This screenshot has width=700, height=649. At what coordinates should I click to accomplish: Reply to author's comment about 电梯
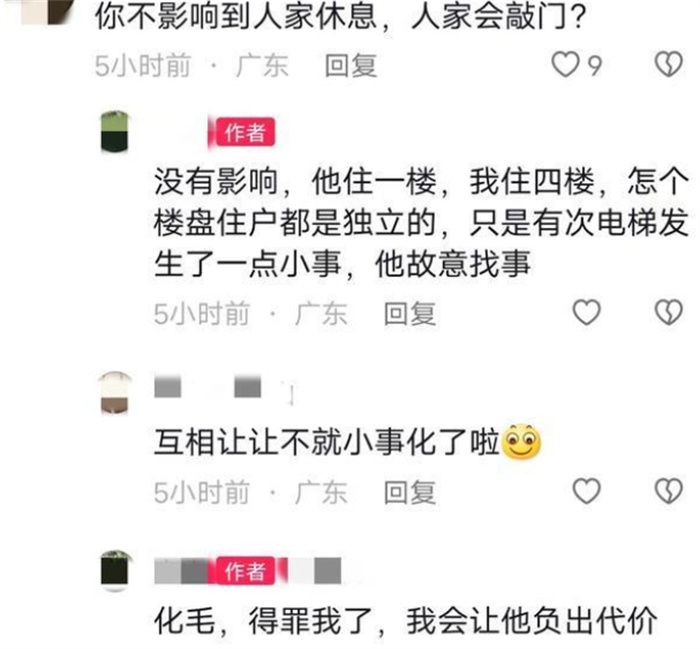(410, 313)
